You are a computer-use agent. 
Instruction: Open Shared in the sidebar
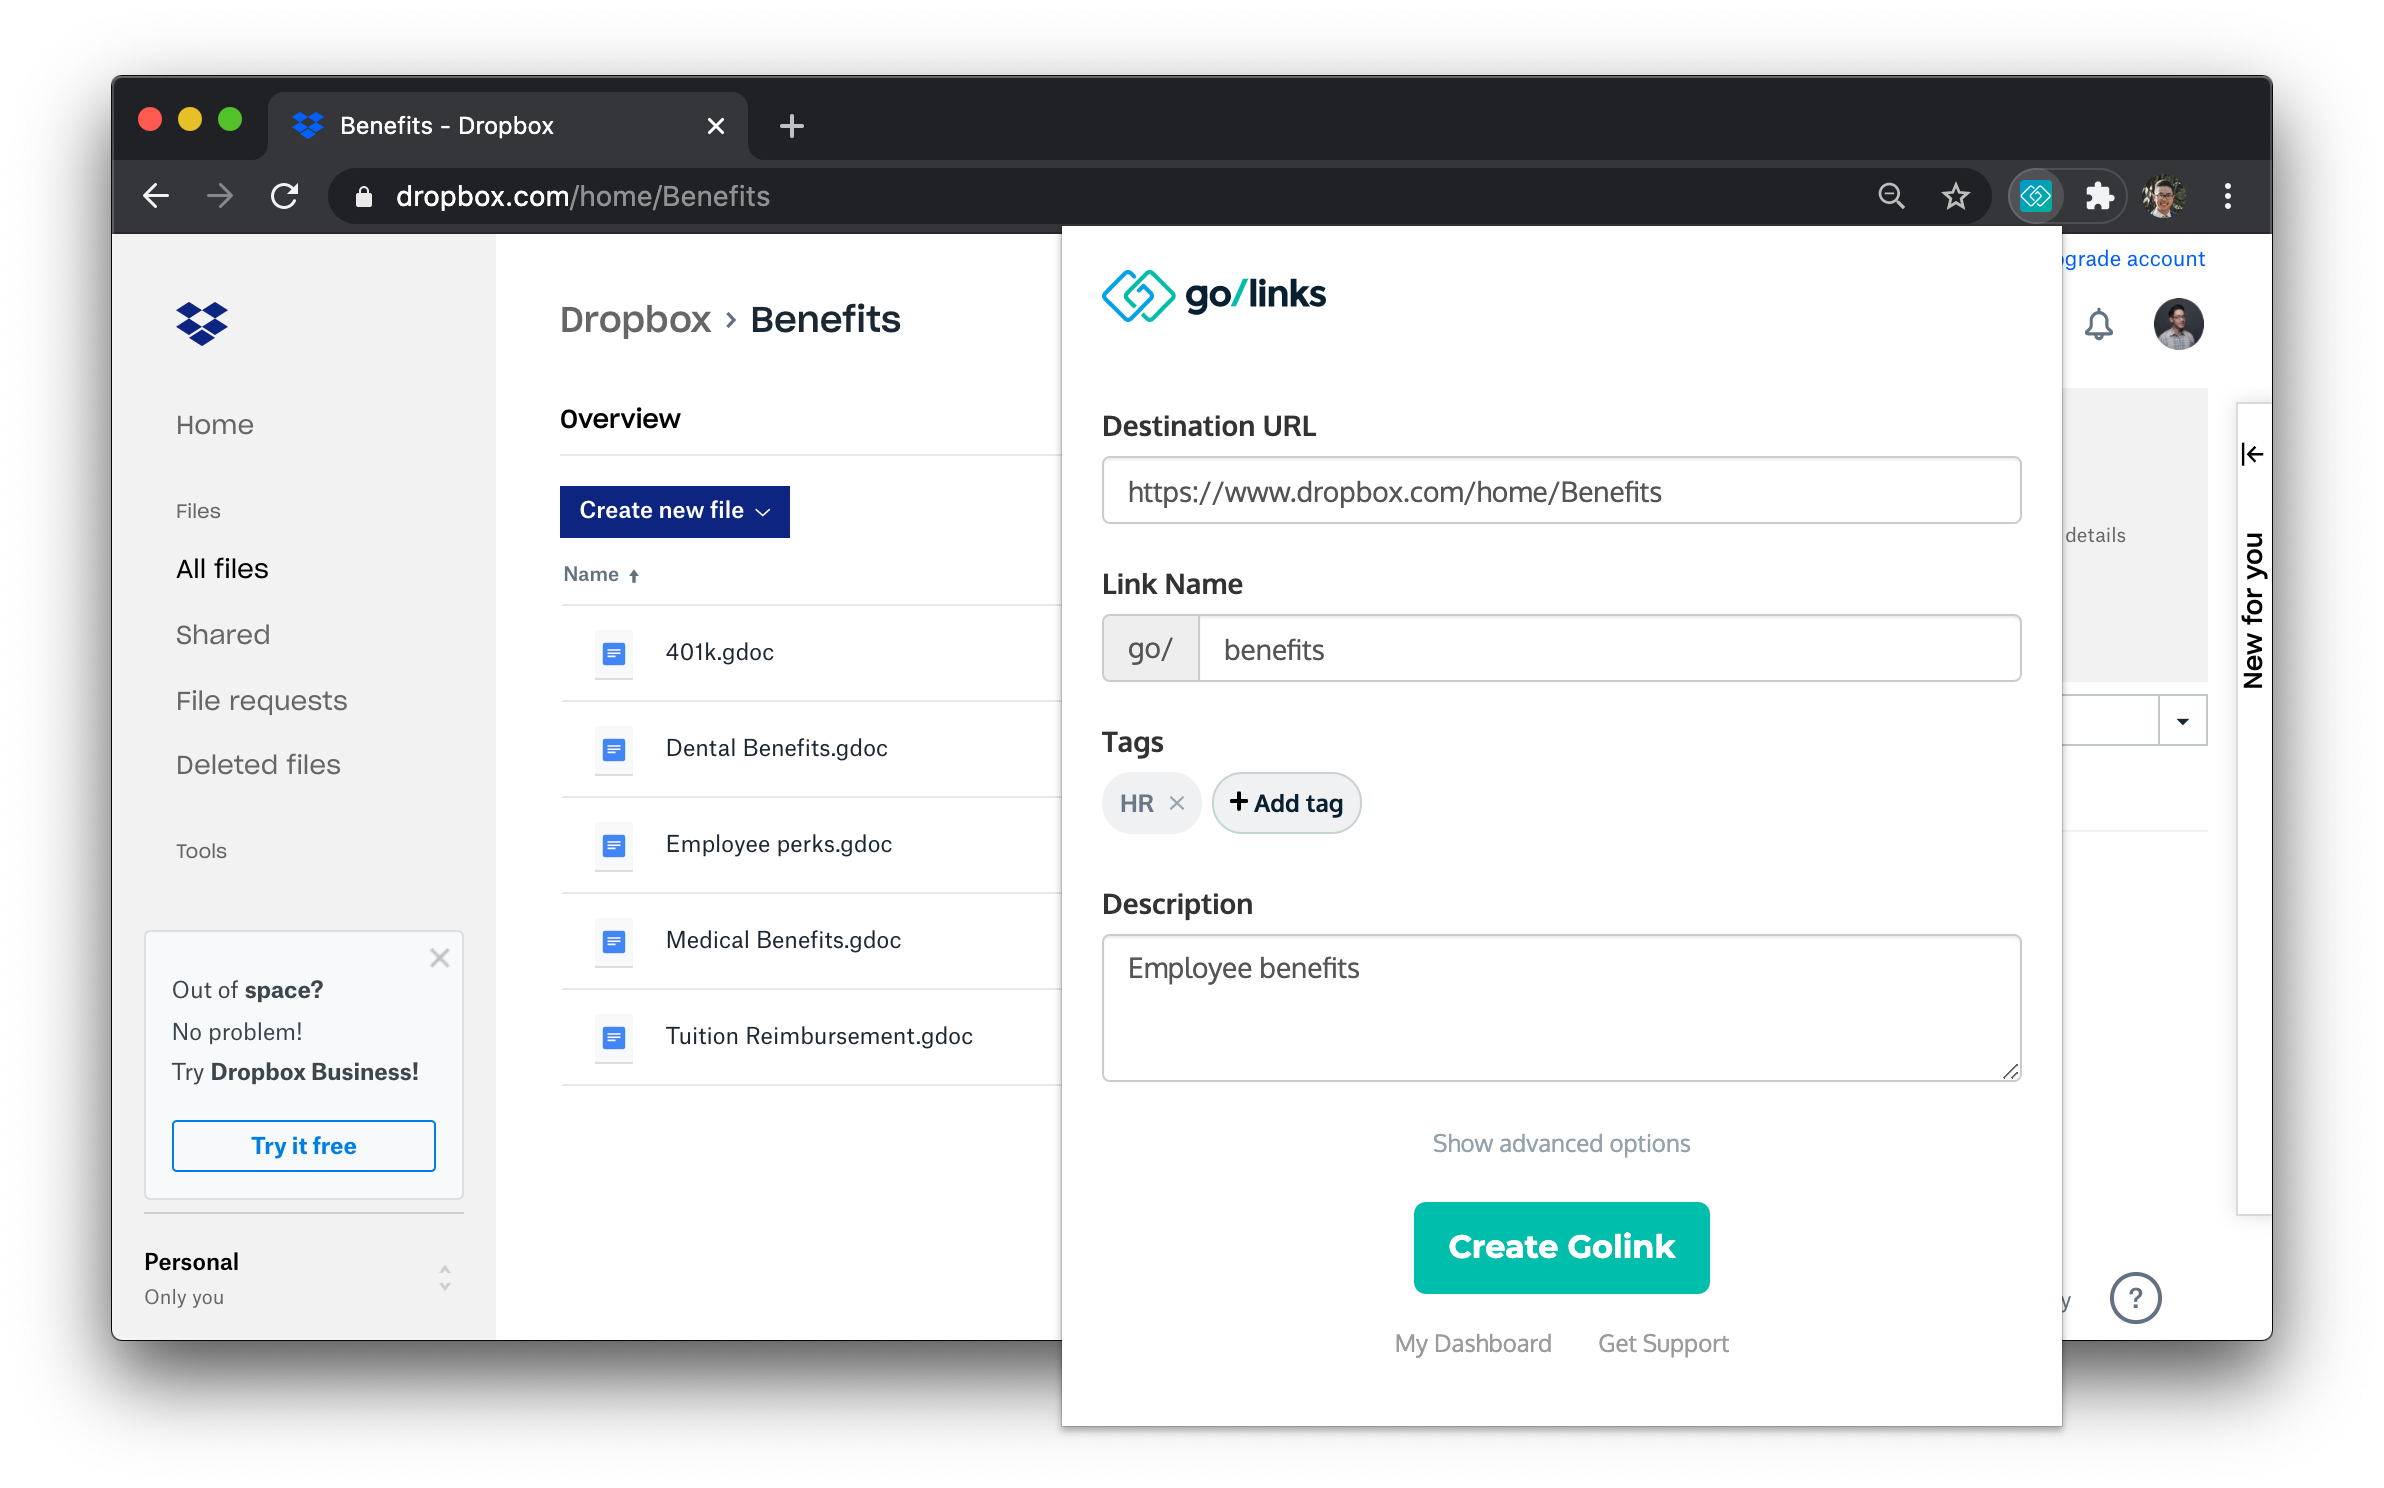pos(223,635)
